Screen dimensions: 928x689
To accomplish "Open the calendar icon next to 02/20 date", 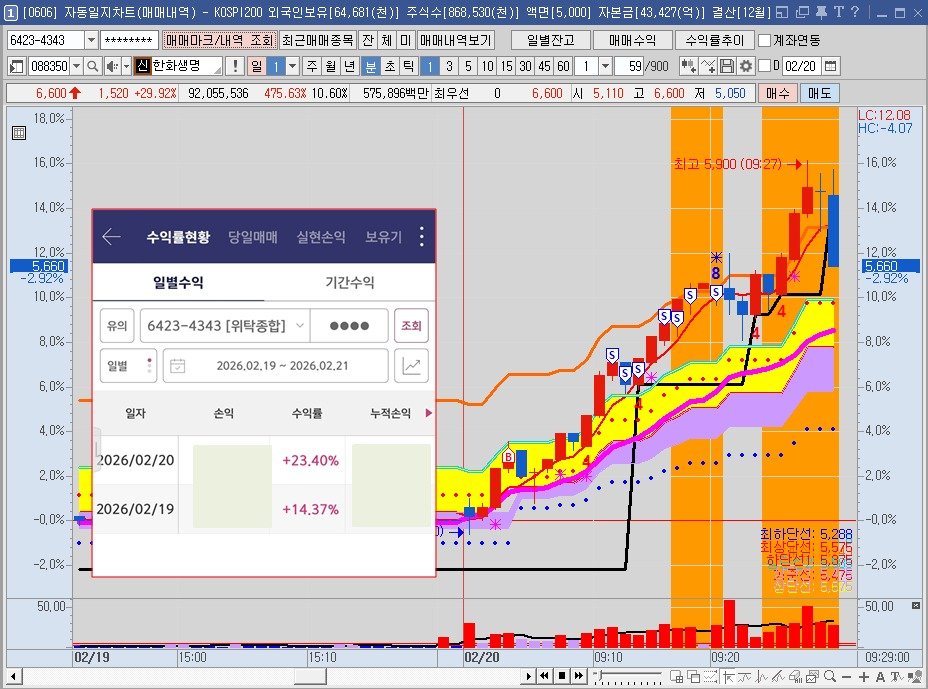I will pyautogui.click(x=830, y=66).
